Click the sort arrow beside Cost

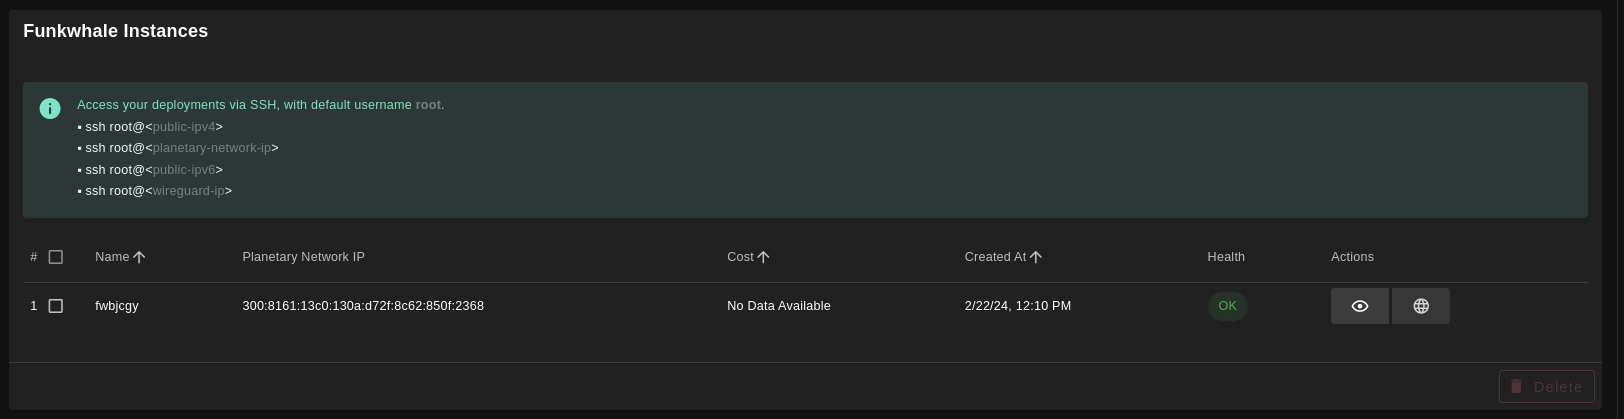763,257
